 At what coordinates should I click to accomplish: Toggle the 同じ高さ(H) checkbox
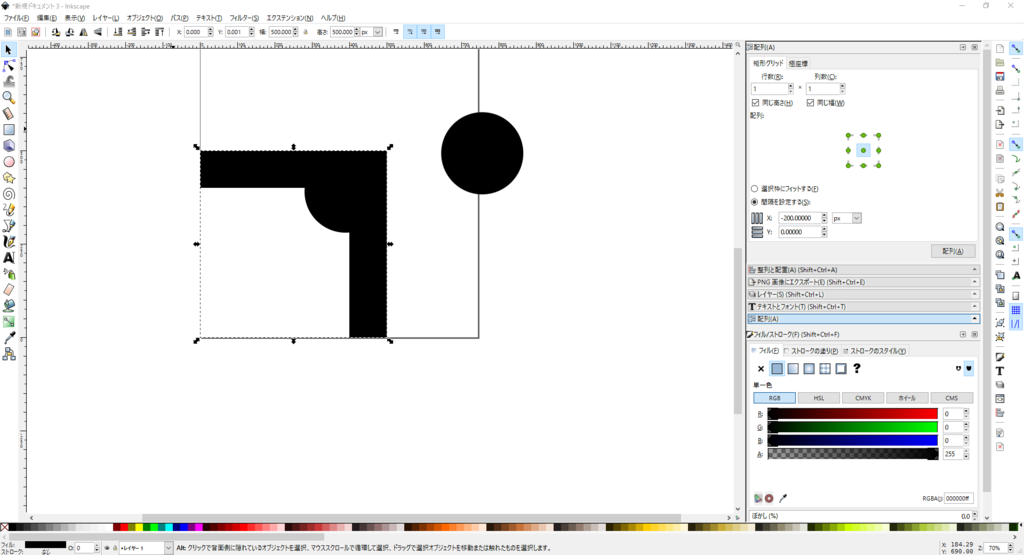(x=756, y=103)
